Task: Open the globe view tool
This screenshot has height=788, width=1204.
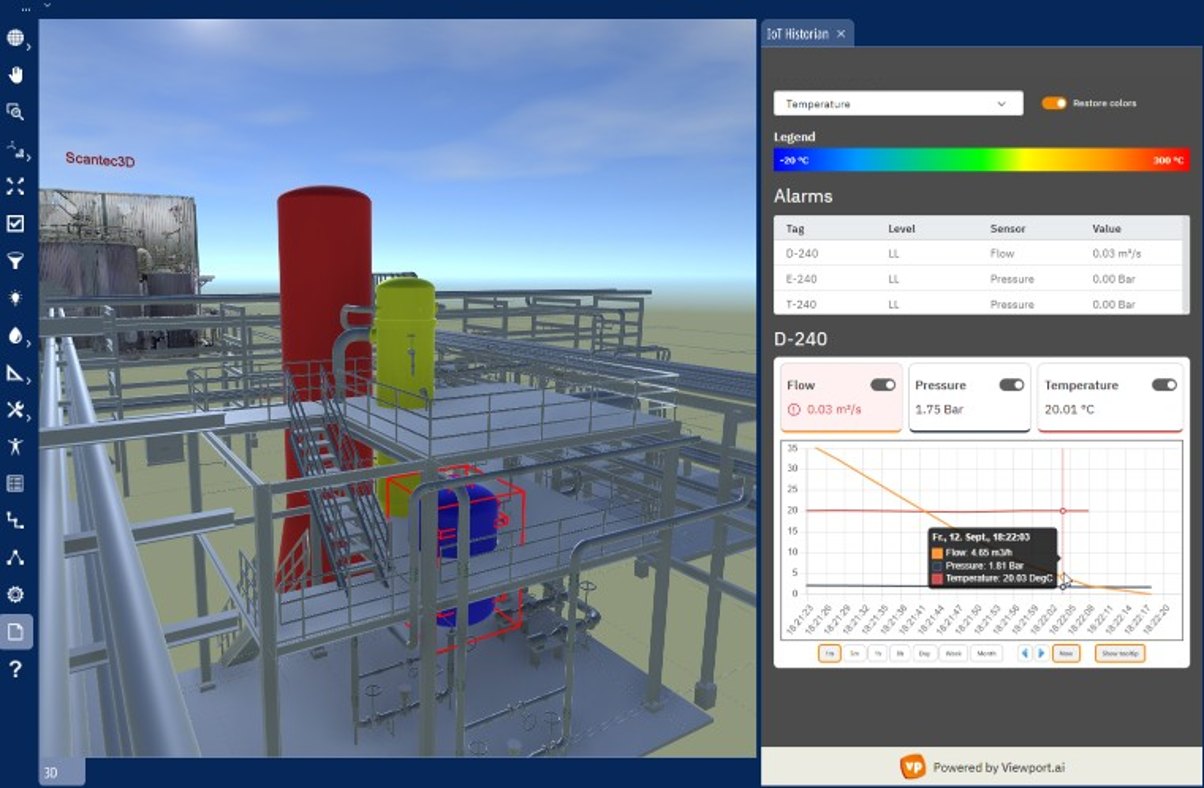Action: [x=15, y=38]
